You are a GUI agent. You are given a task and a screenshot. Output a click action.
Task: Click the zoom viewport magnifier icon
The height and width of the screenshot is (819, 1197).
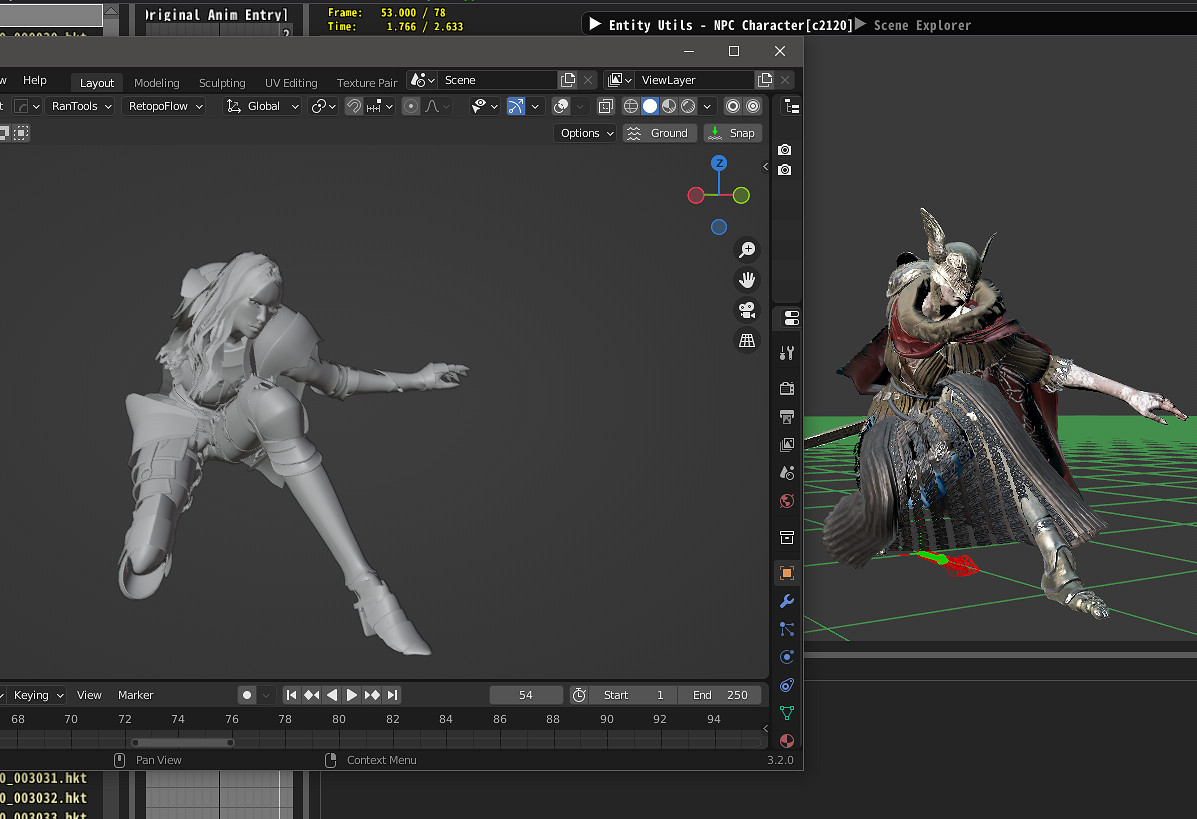pos(746,250)
